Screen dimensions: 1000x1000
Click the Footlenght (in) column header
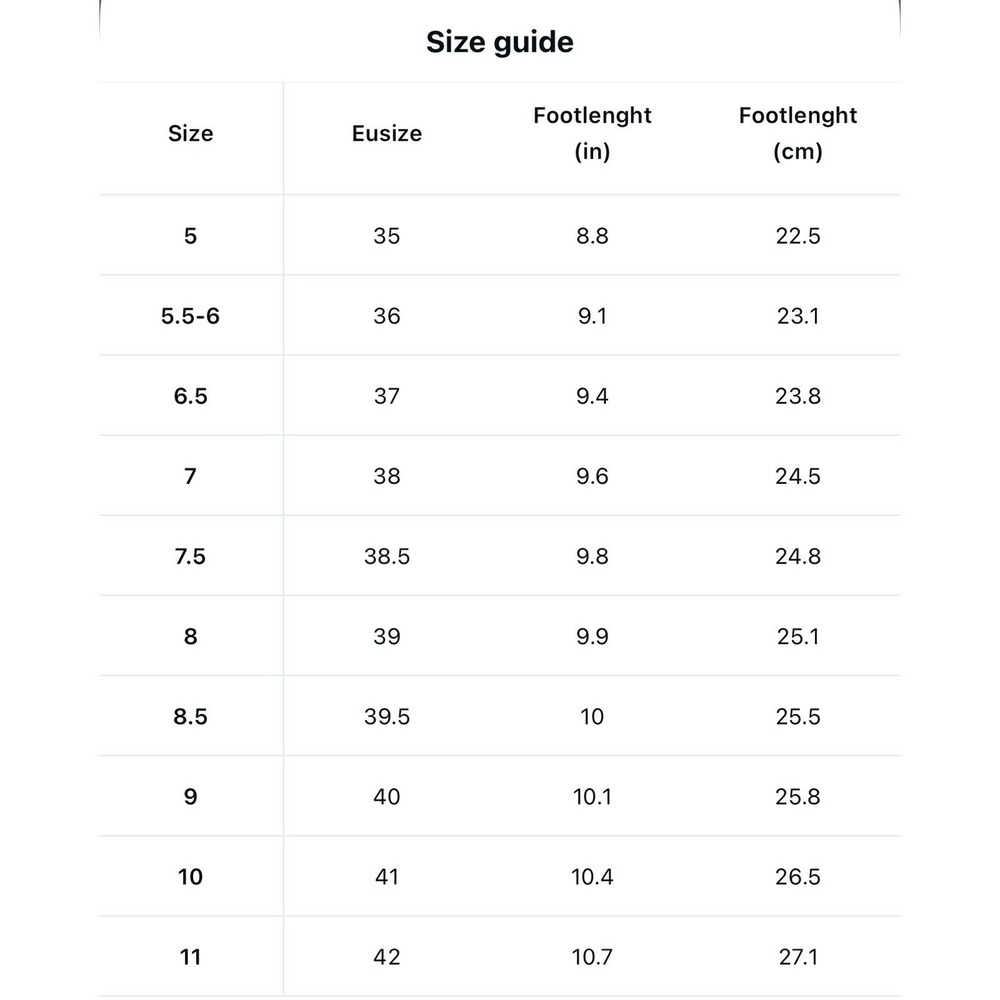coord(592,133)
